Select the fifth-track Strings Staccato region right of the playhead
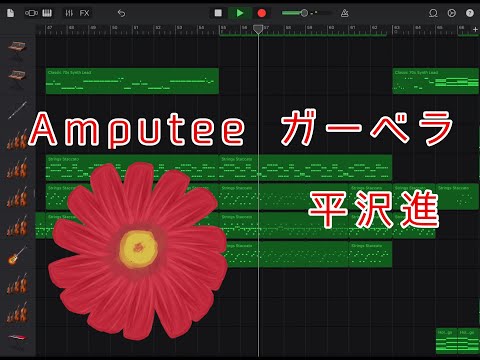Screen dimensions: 480x360 305,168
